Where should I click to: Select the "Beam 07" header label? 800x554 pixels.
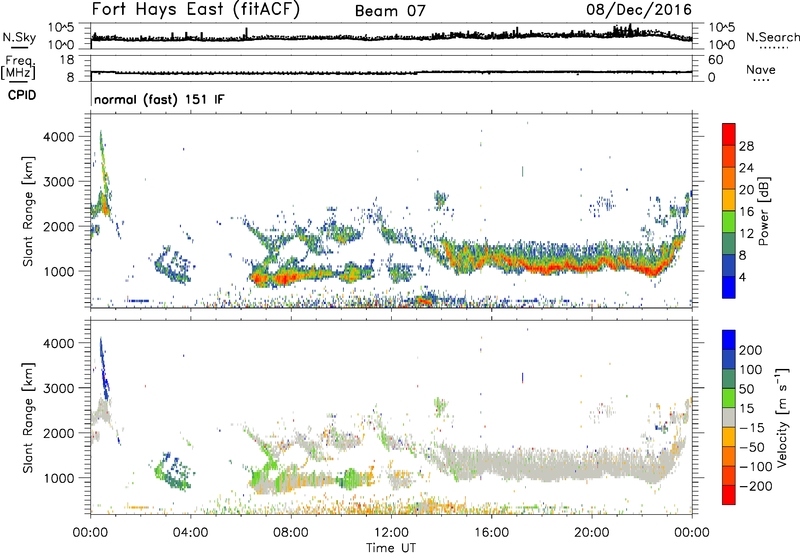click(x=390, y=11)
